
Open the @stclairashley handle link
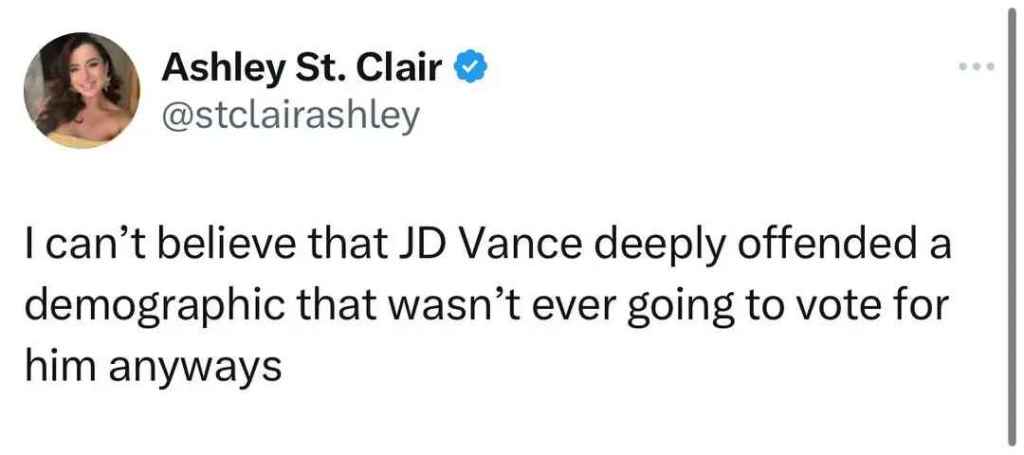291,116
